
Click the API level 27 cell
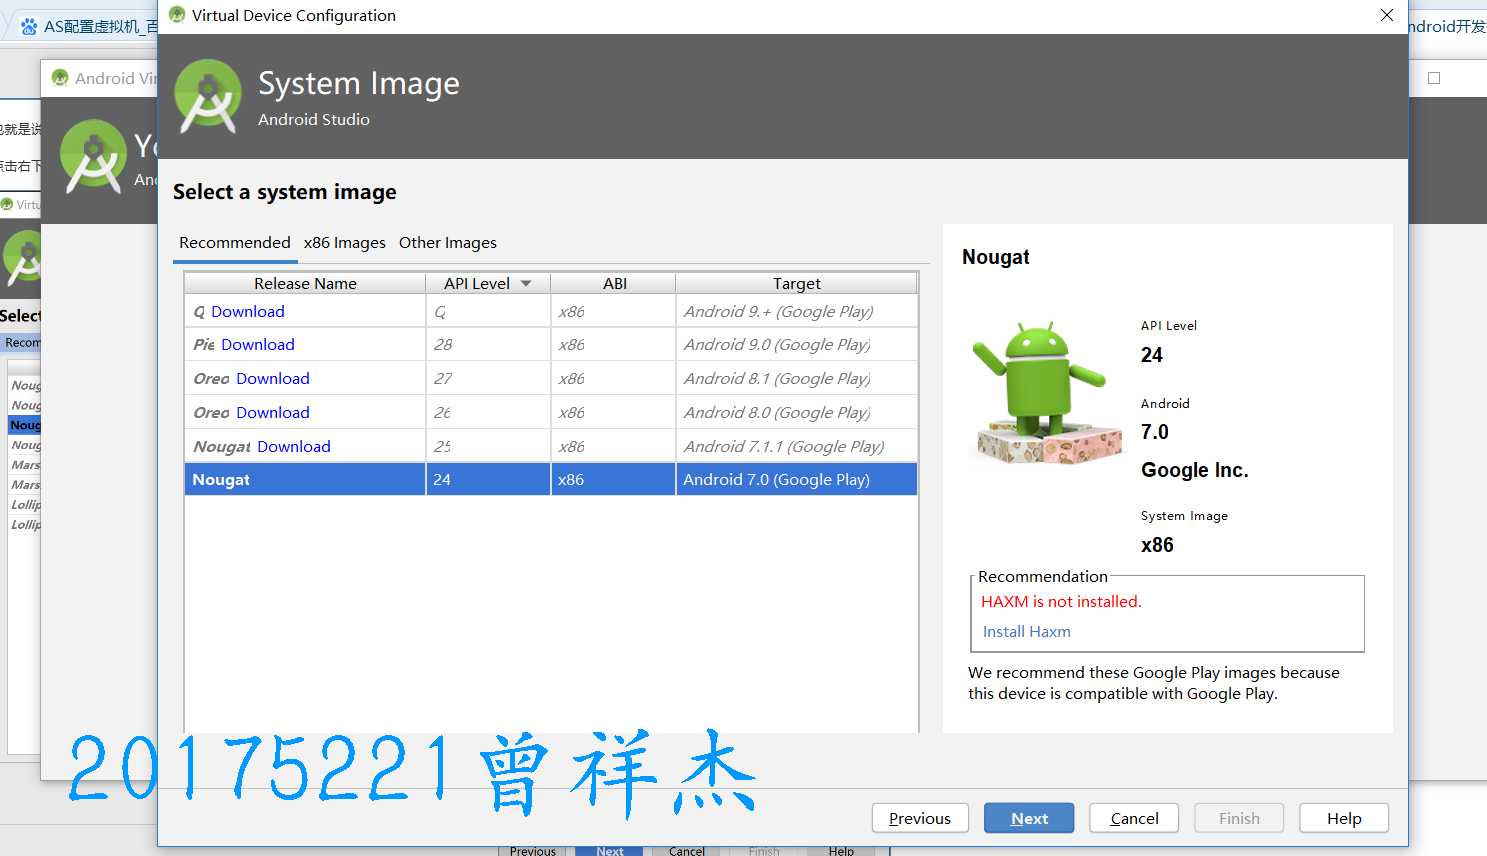click(488, 379)
